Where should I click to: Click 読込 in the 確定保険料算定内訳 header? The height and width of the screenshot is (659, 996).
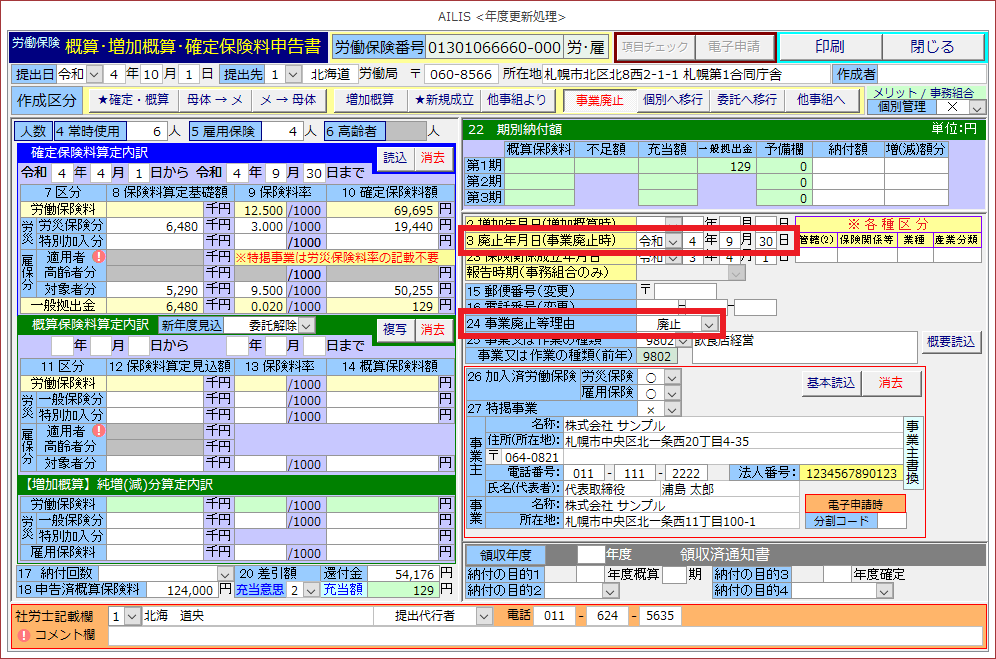394,157
